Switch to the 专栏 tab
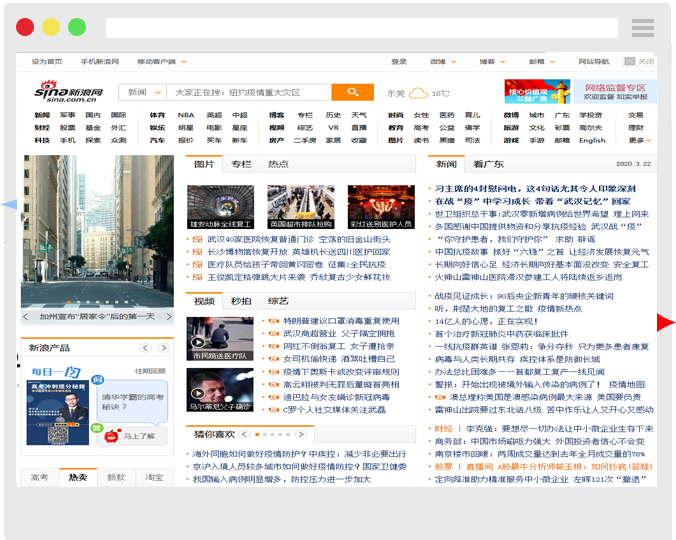The height and width of the screenshot is (540, 676). (x=241, y=164)
